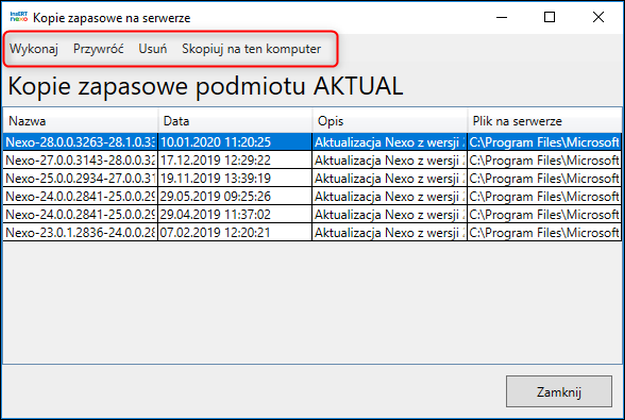Image resolution: width=625 pixels, height=420 pixels.
Task: Click Skopiuj na ten komputer
Action: pos(252,49)
